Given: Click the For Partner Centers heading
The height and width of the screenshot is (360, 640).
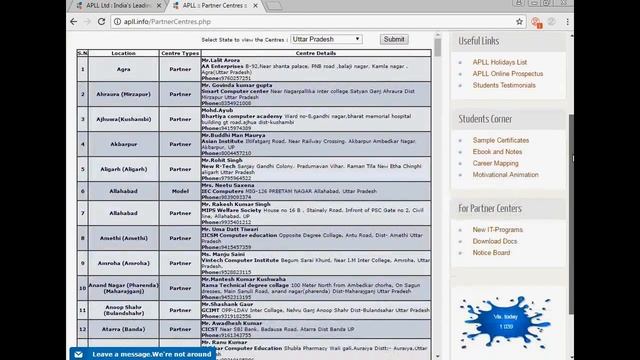Looking at the screenshot, I should coord(490,208).
